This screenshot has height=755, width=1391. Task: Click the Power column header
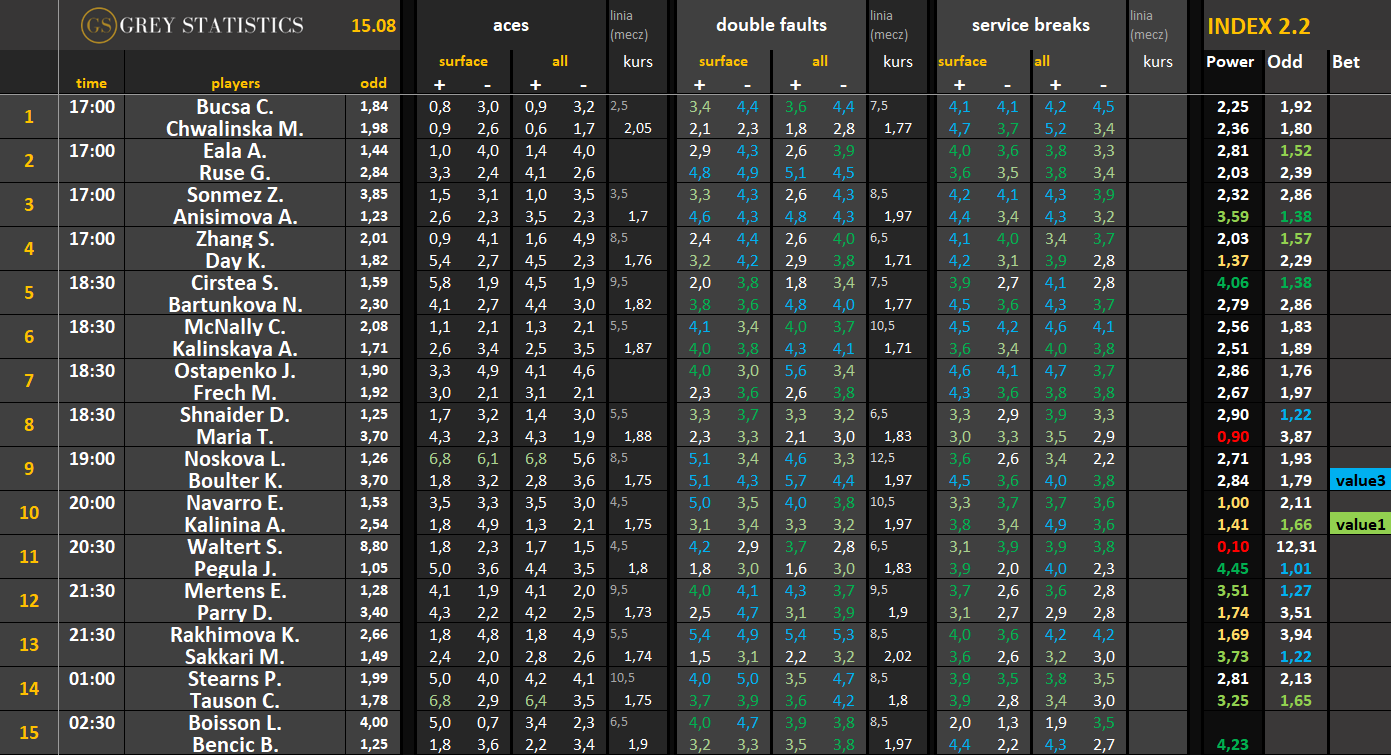click(x=1230, y=62)
